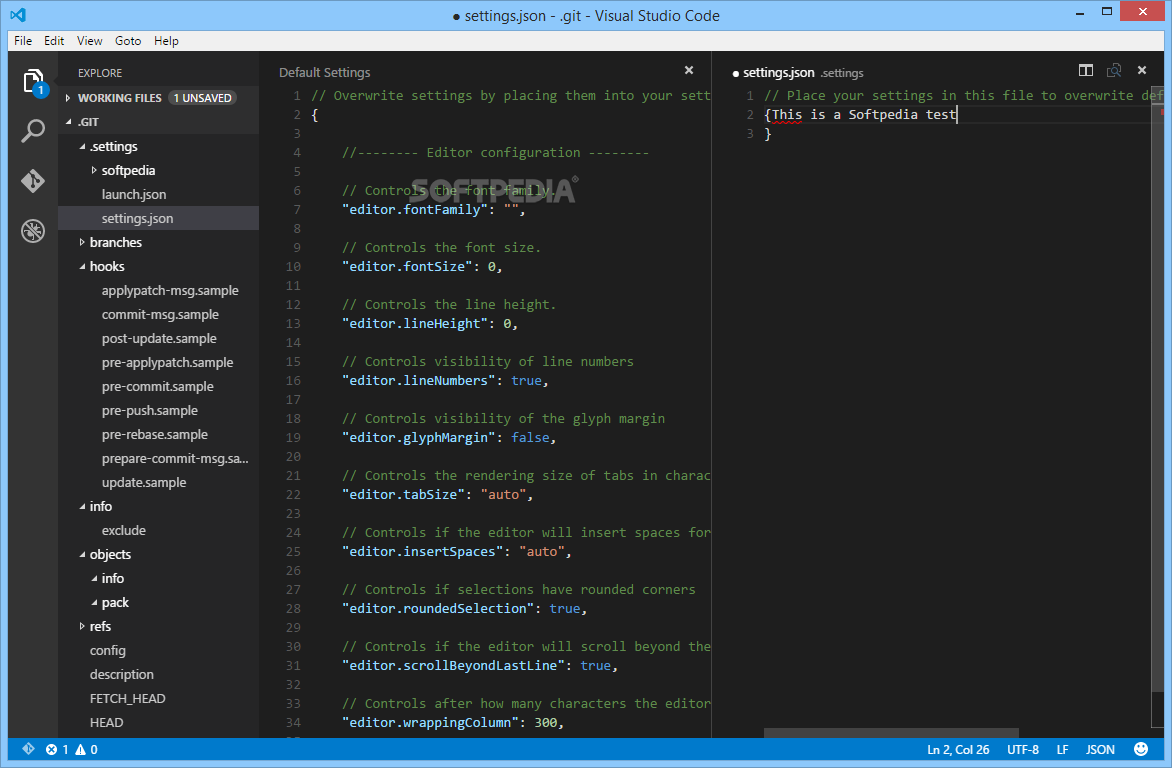The image size is (1172, 768).
Task: Click the "editor.glyphMargin" false value
Action: [530, 437]
